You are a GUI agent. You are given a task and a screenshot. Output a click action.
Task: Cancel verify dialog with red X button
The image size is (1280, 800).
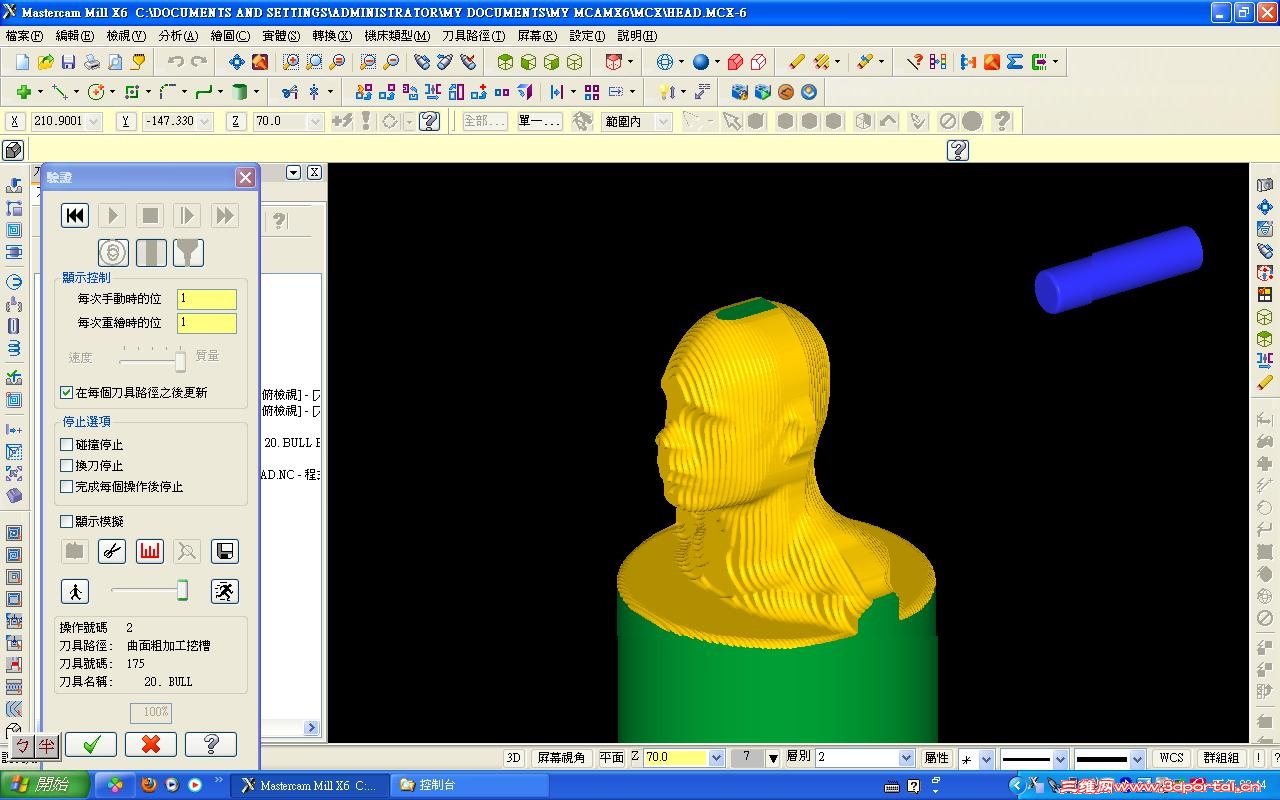pos(151,744)
